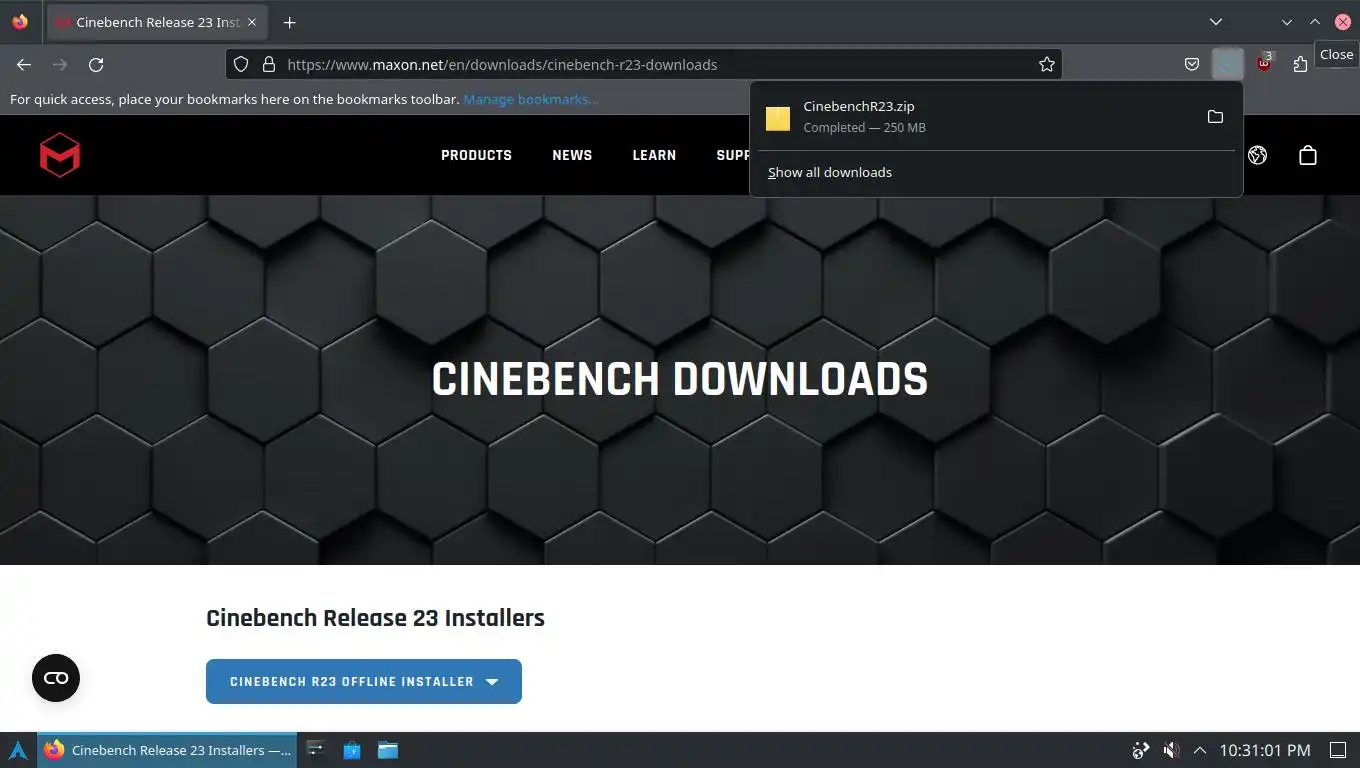List all tabs with the dropdown arrow
1360x768 pixels.
click(1216, 22)
